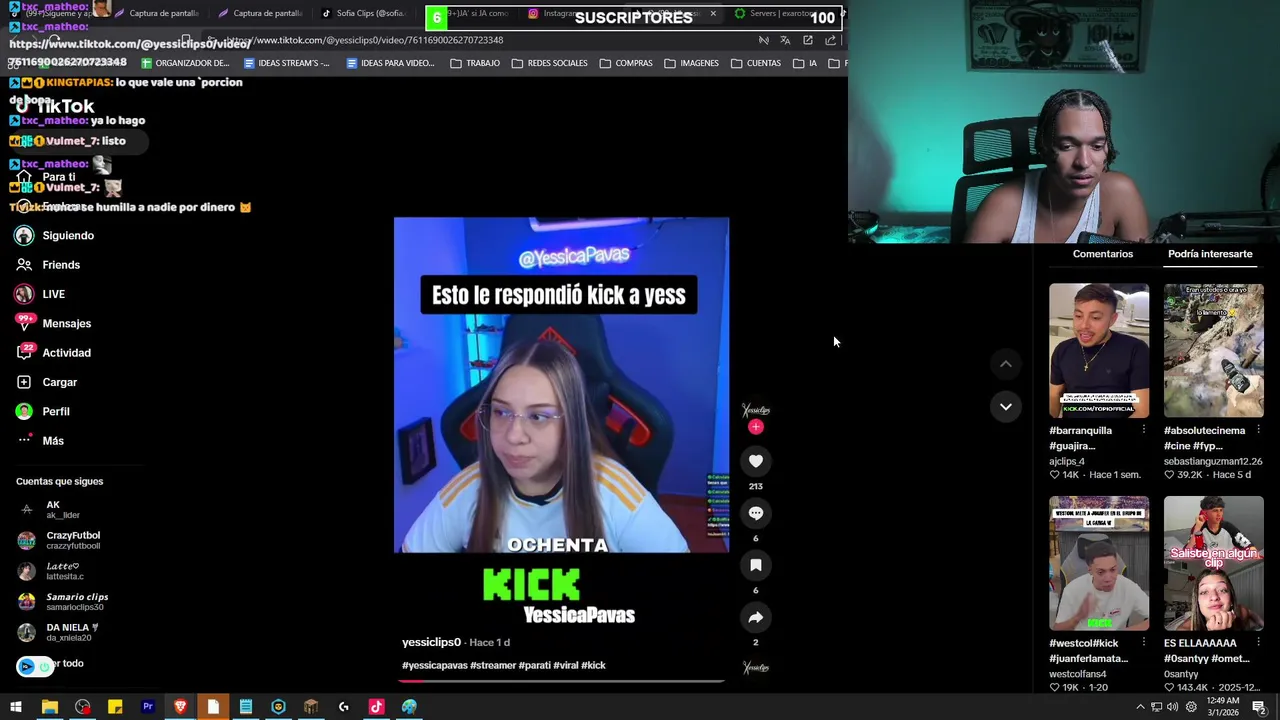1280x720 pixels.
Task: Click the #yessicapavas hashtag
Action: click(x=434, y=665)
